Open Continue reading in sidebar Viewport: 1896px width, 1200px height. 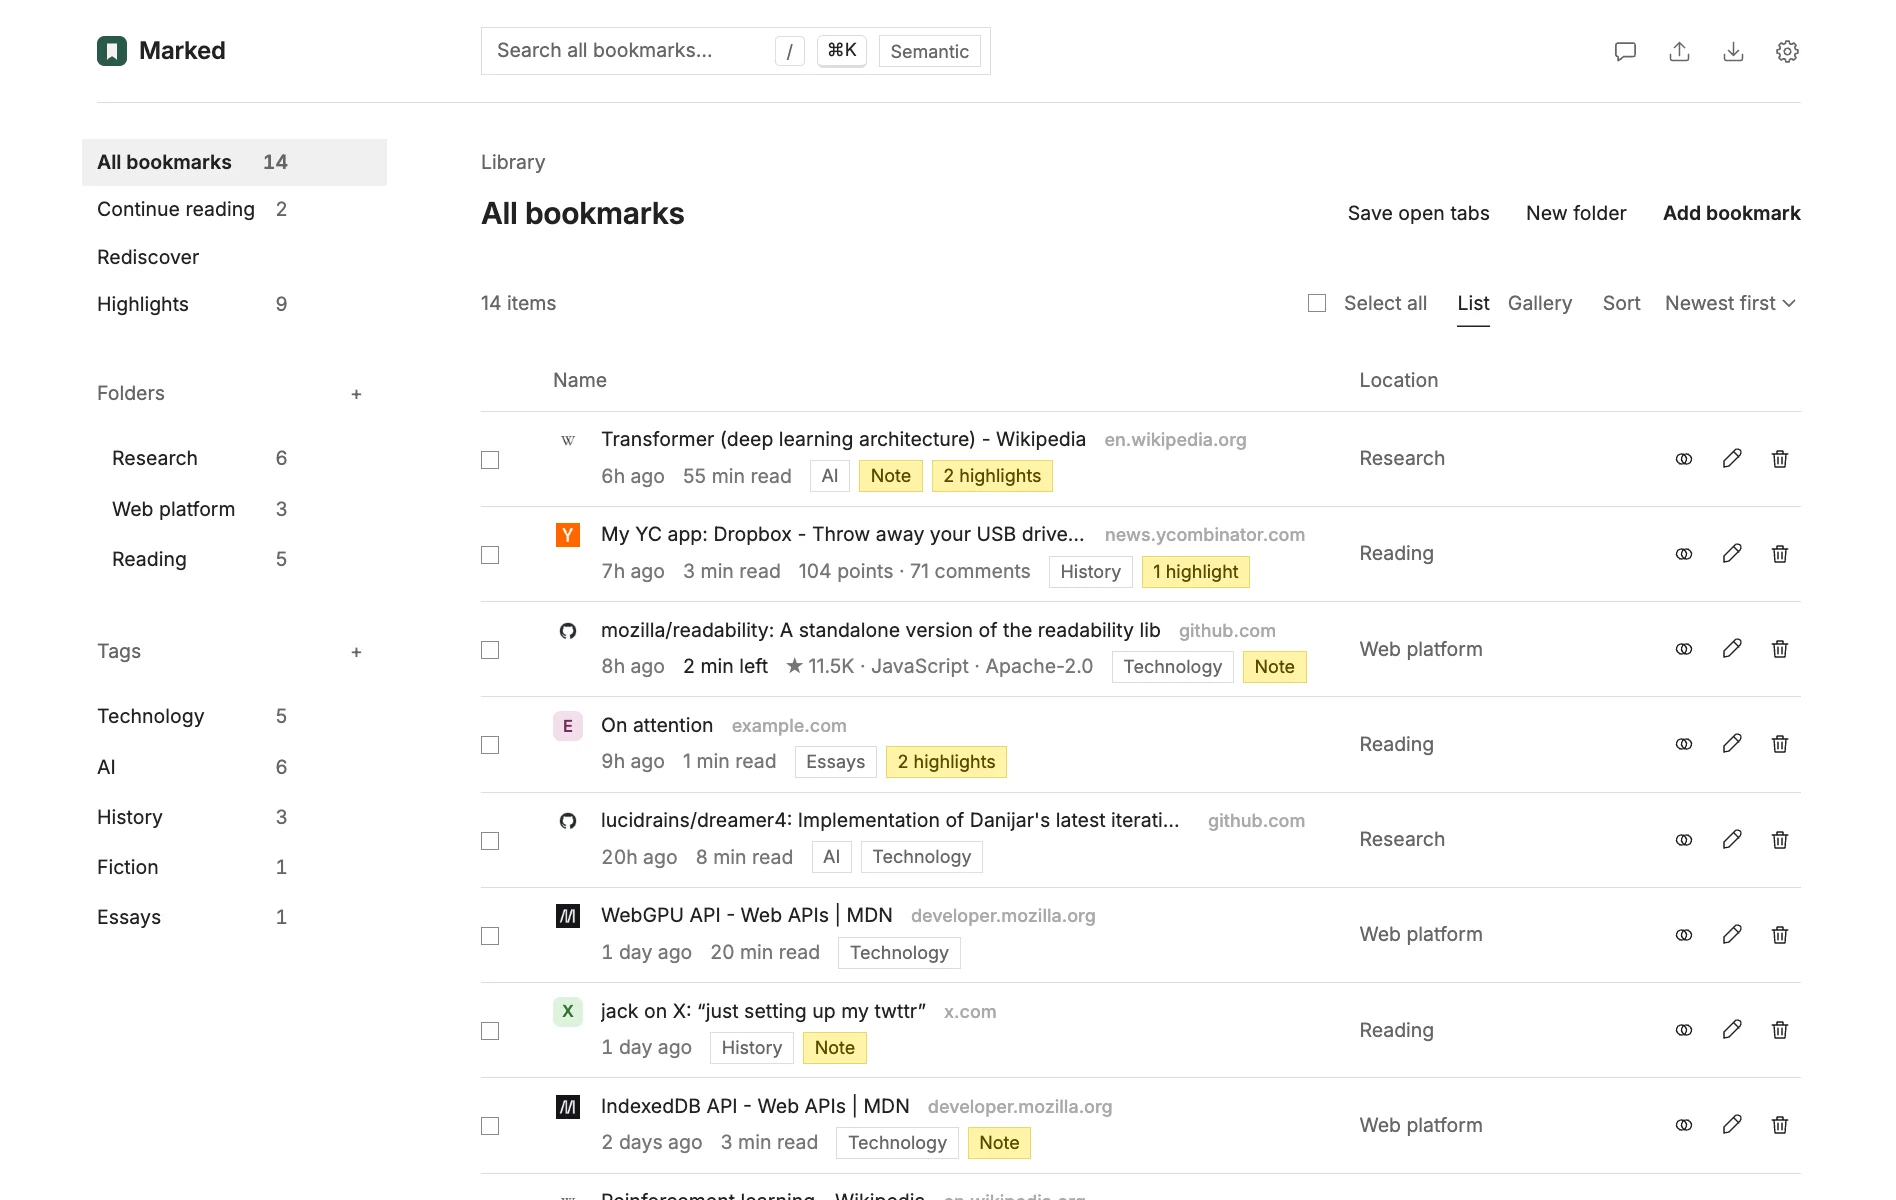coord(234,209)
